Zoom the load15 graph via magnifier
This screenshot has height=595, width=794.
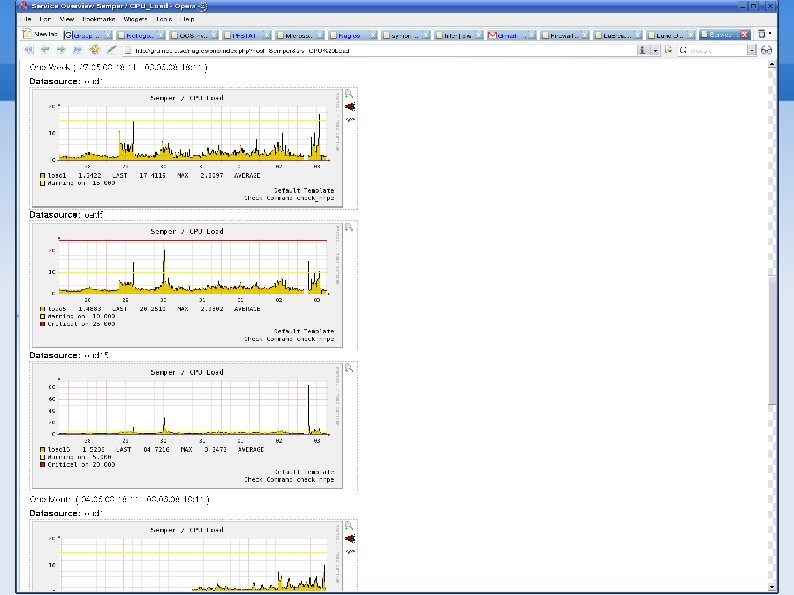(349, 368)
